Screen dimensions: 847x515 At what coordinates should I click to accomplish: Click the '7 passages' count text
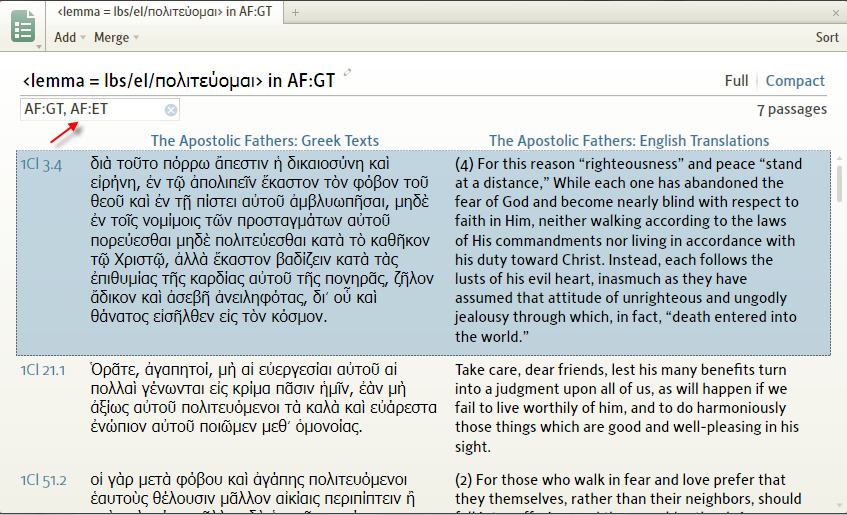point(791,110)
